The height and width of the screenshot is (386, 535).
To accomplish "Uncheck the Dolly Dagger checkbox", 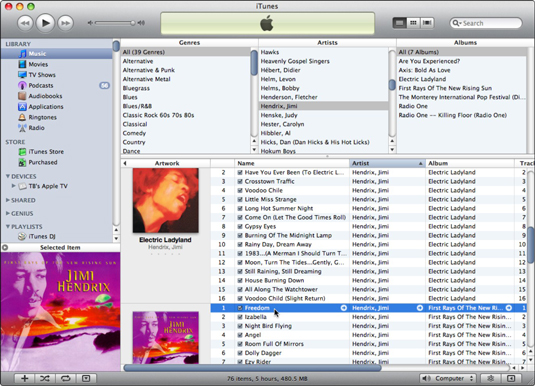I will coord(240,353).
